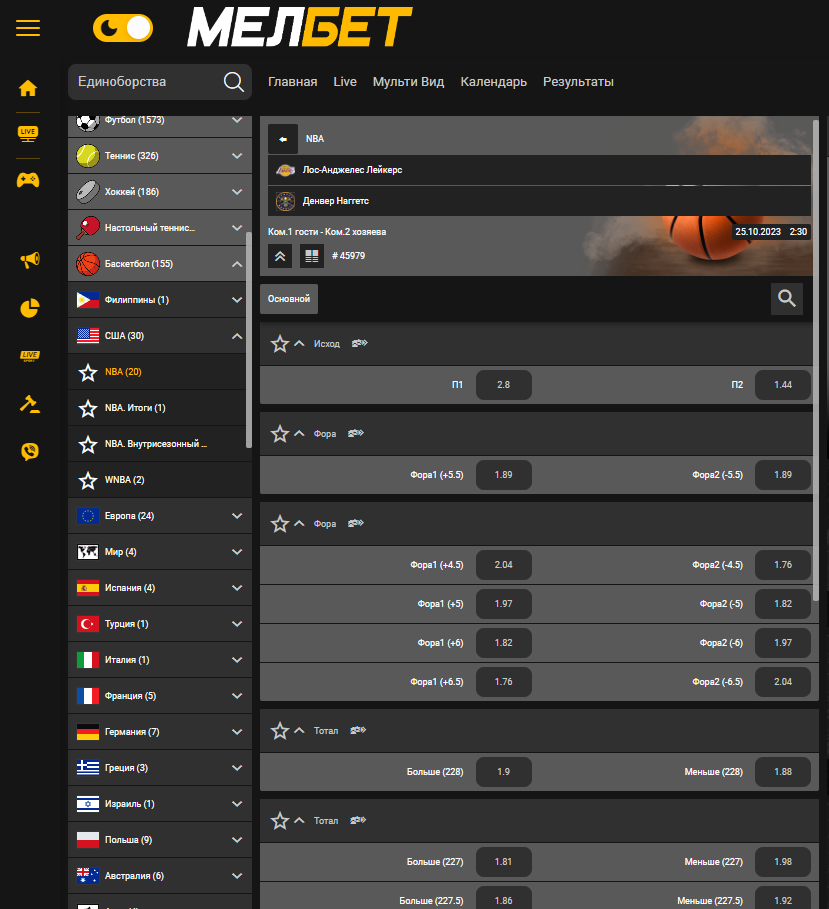The image size is (829, 909).
Task: Favorite the Исход market star
Action: 280,344
